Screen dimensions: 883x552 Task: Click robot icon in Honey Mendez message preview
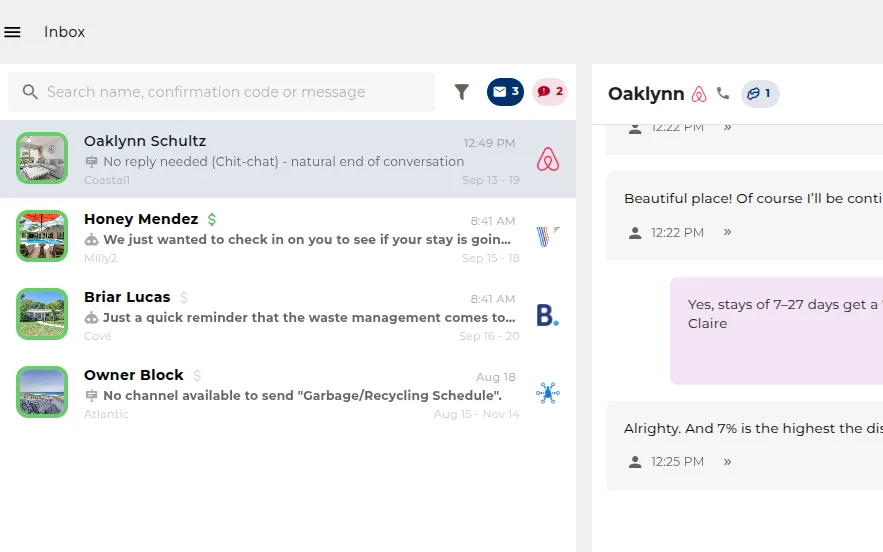(91, 240)
